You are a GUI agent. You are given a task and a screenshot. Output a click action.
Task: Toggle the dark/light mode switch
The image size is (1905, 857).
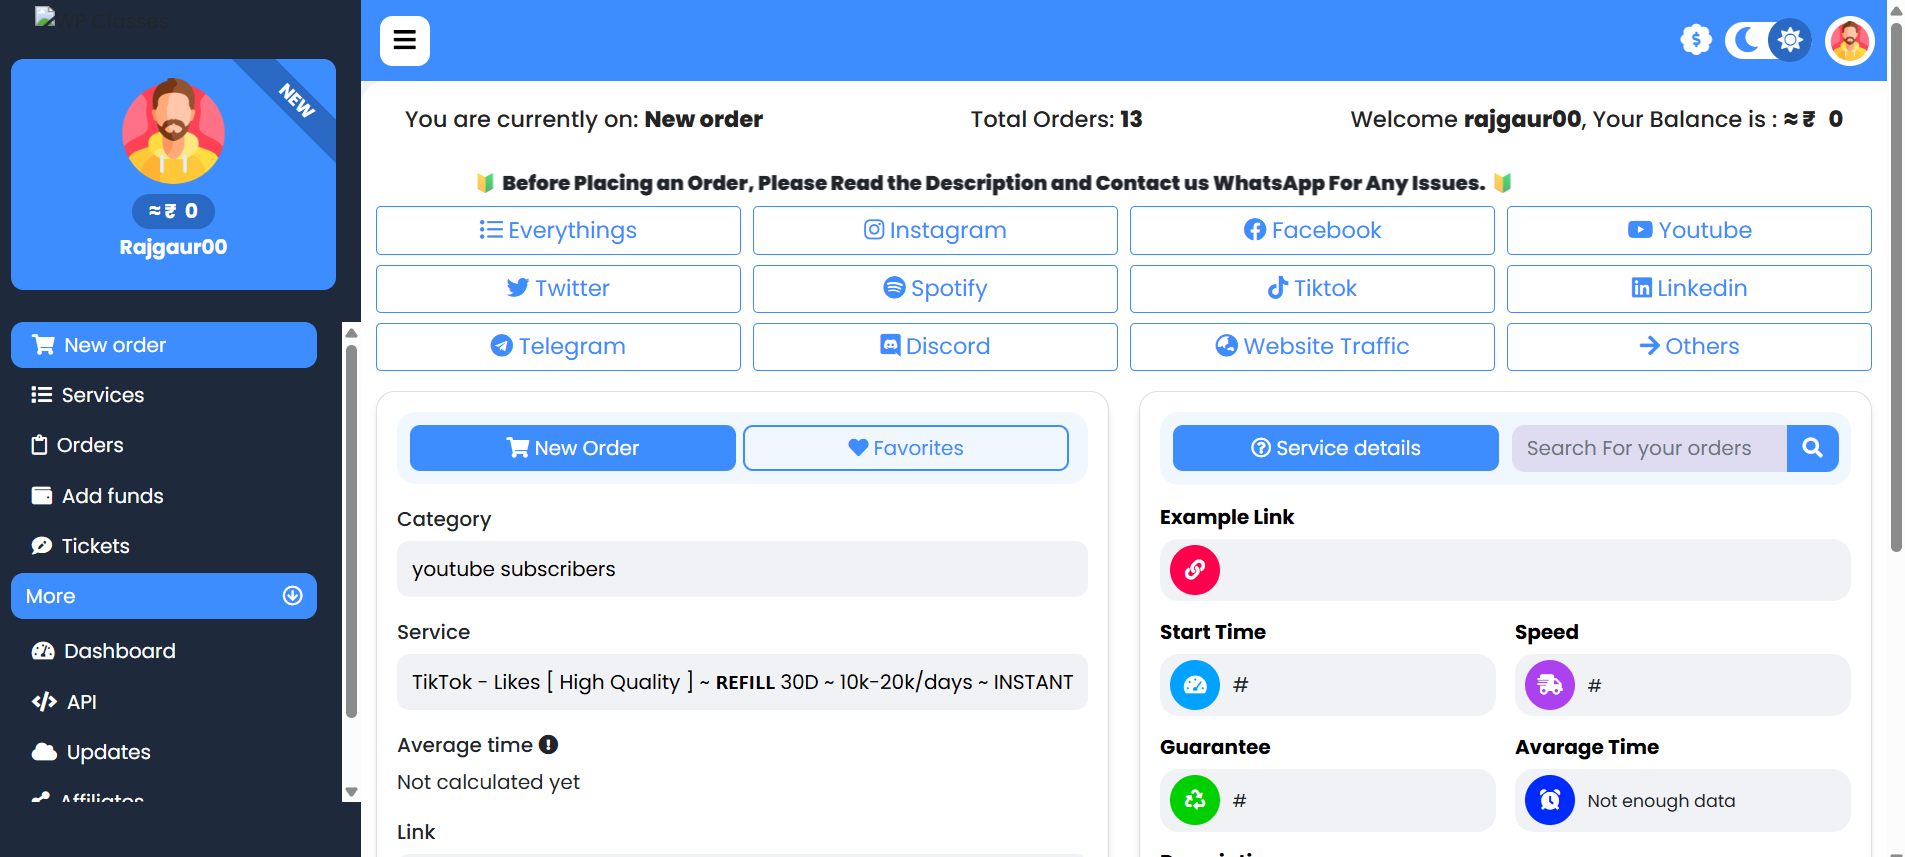point(1767,40)
